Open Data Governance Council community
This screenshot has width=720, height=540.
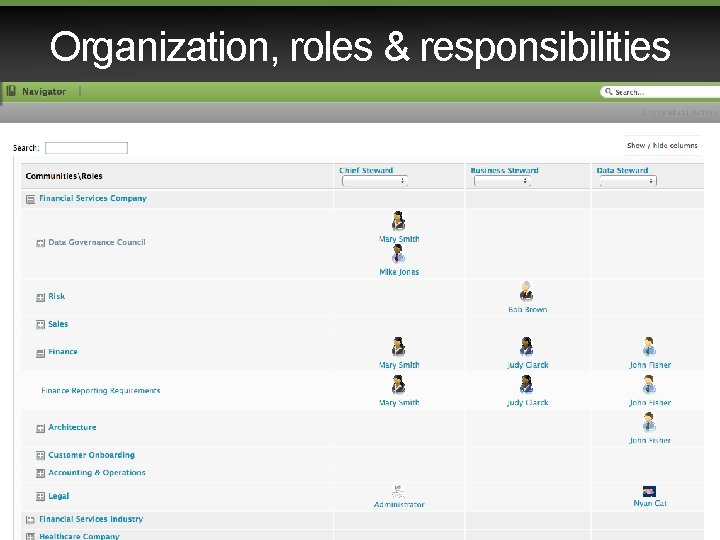click(x=97, y=242)
